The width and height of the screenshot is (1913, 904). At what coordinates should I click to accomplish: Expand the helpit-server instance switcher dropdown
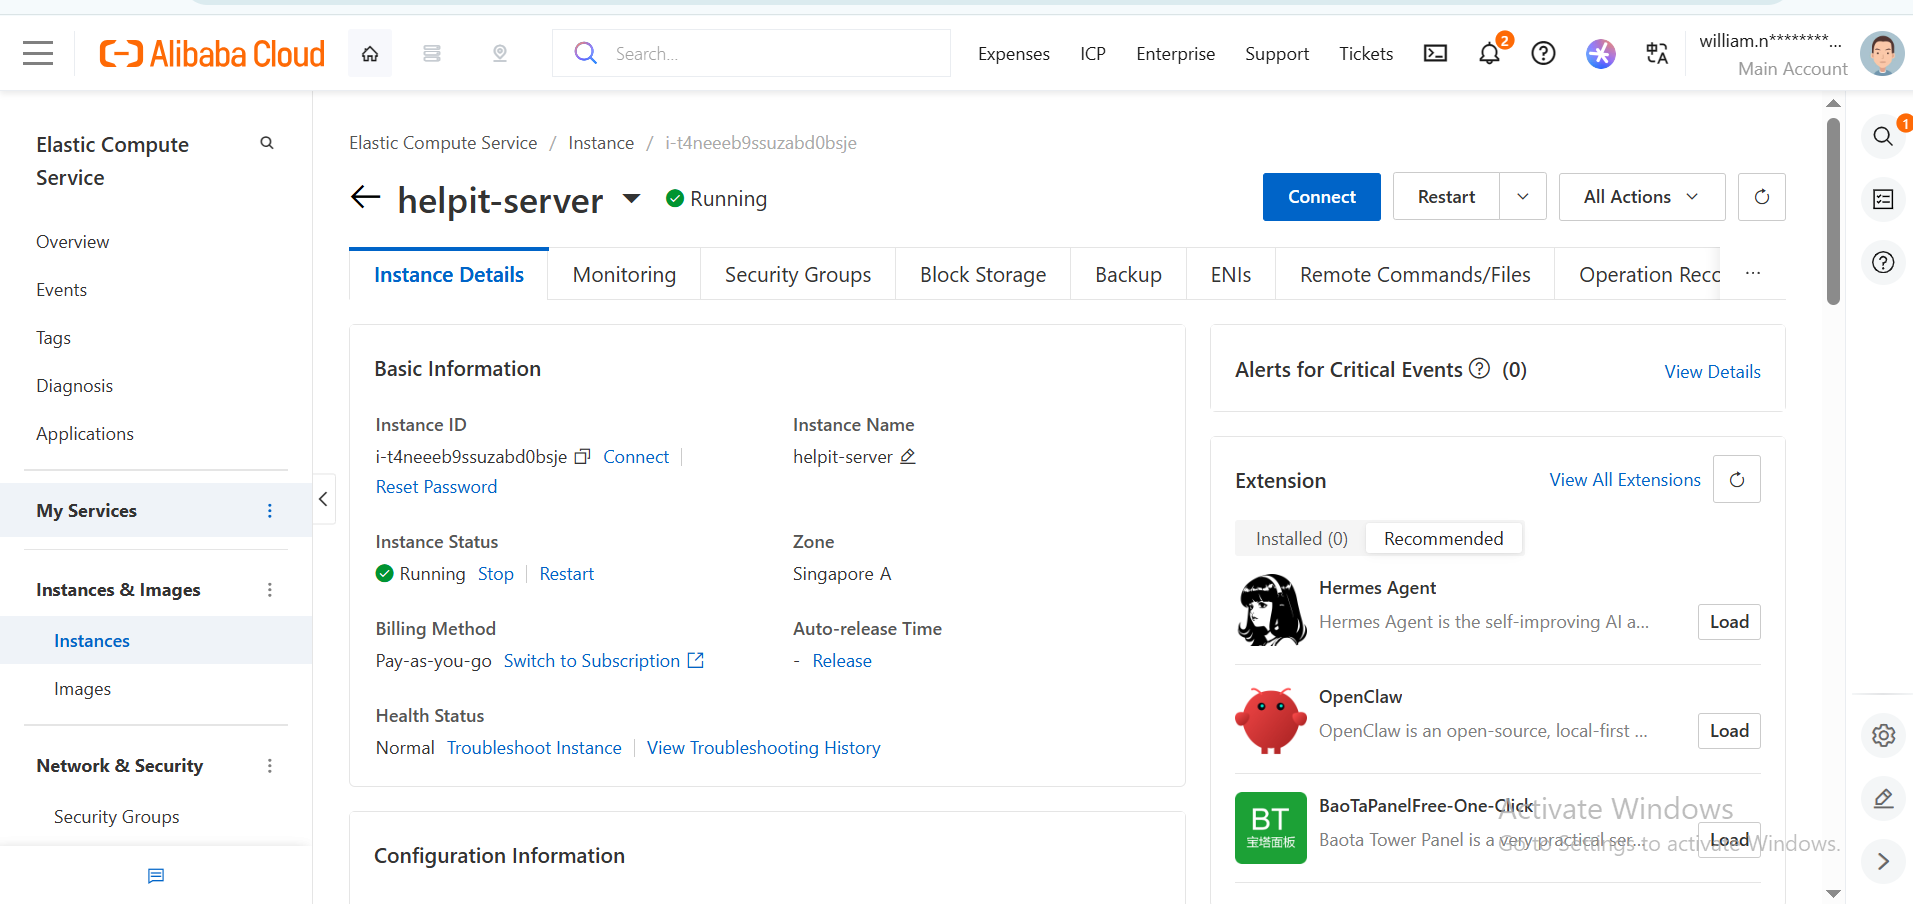click(632, 198)
